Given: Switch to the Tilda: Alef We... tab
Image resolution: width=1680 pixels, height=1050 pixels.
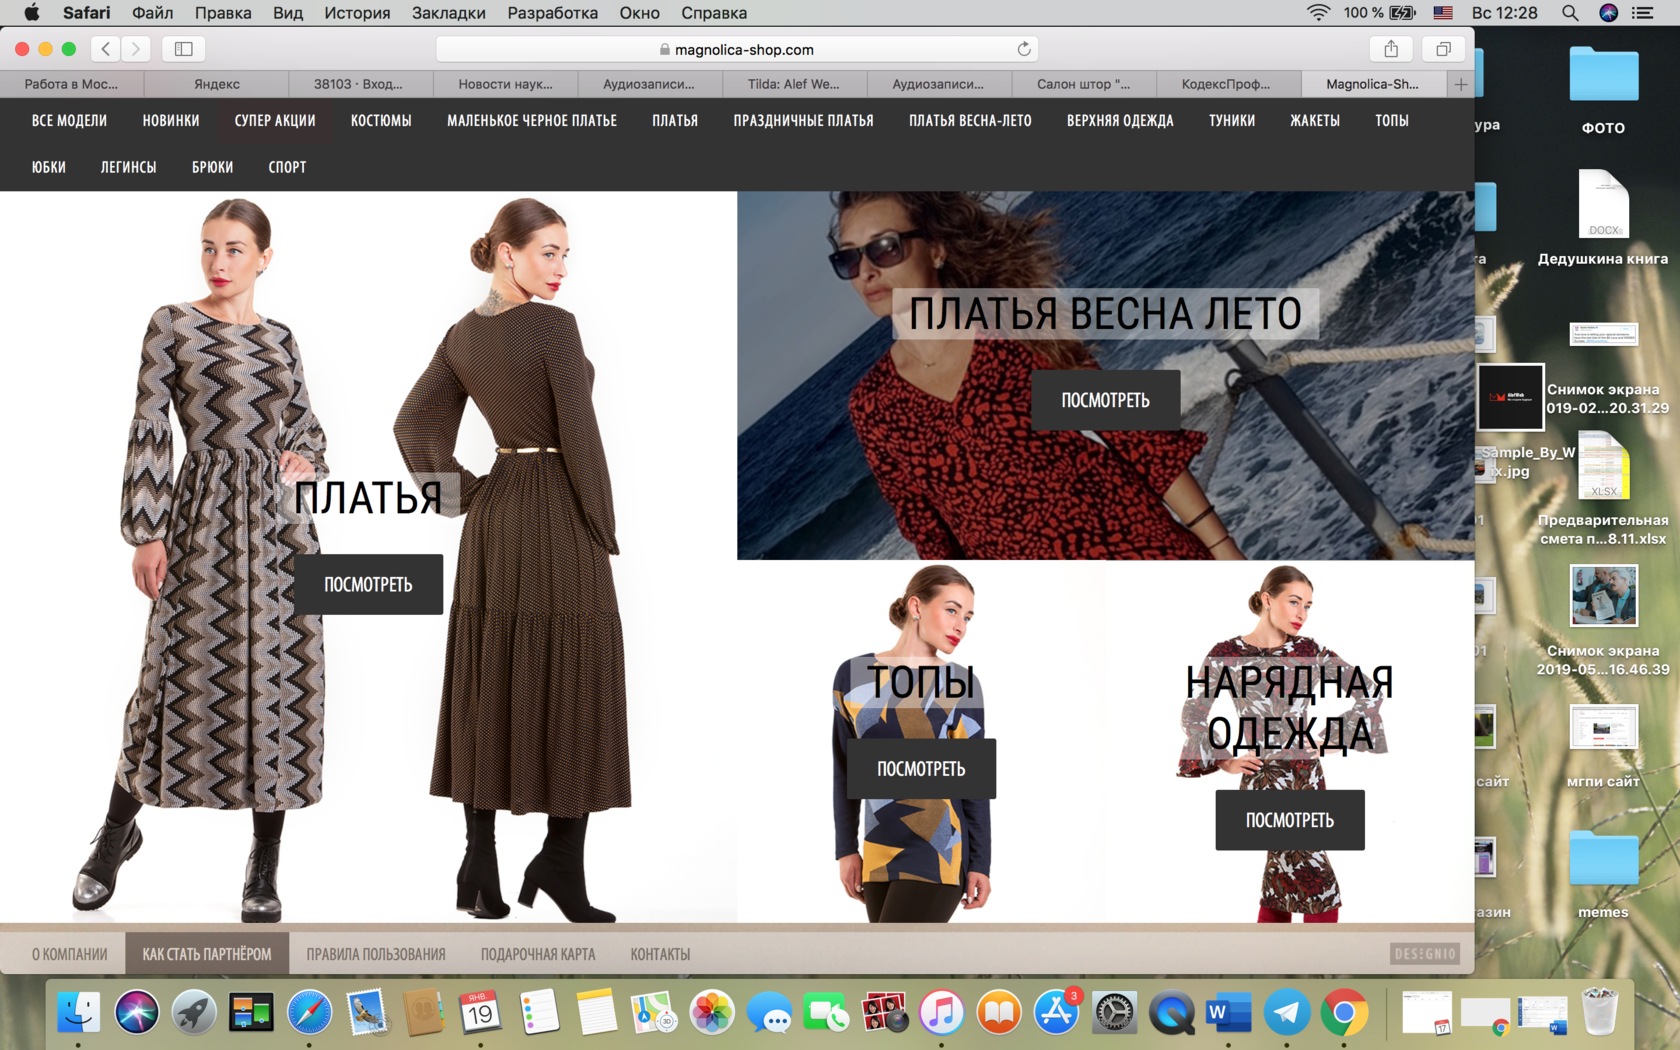Looking at the screenshot, I should pyautogui.click(x=794, y=84).
